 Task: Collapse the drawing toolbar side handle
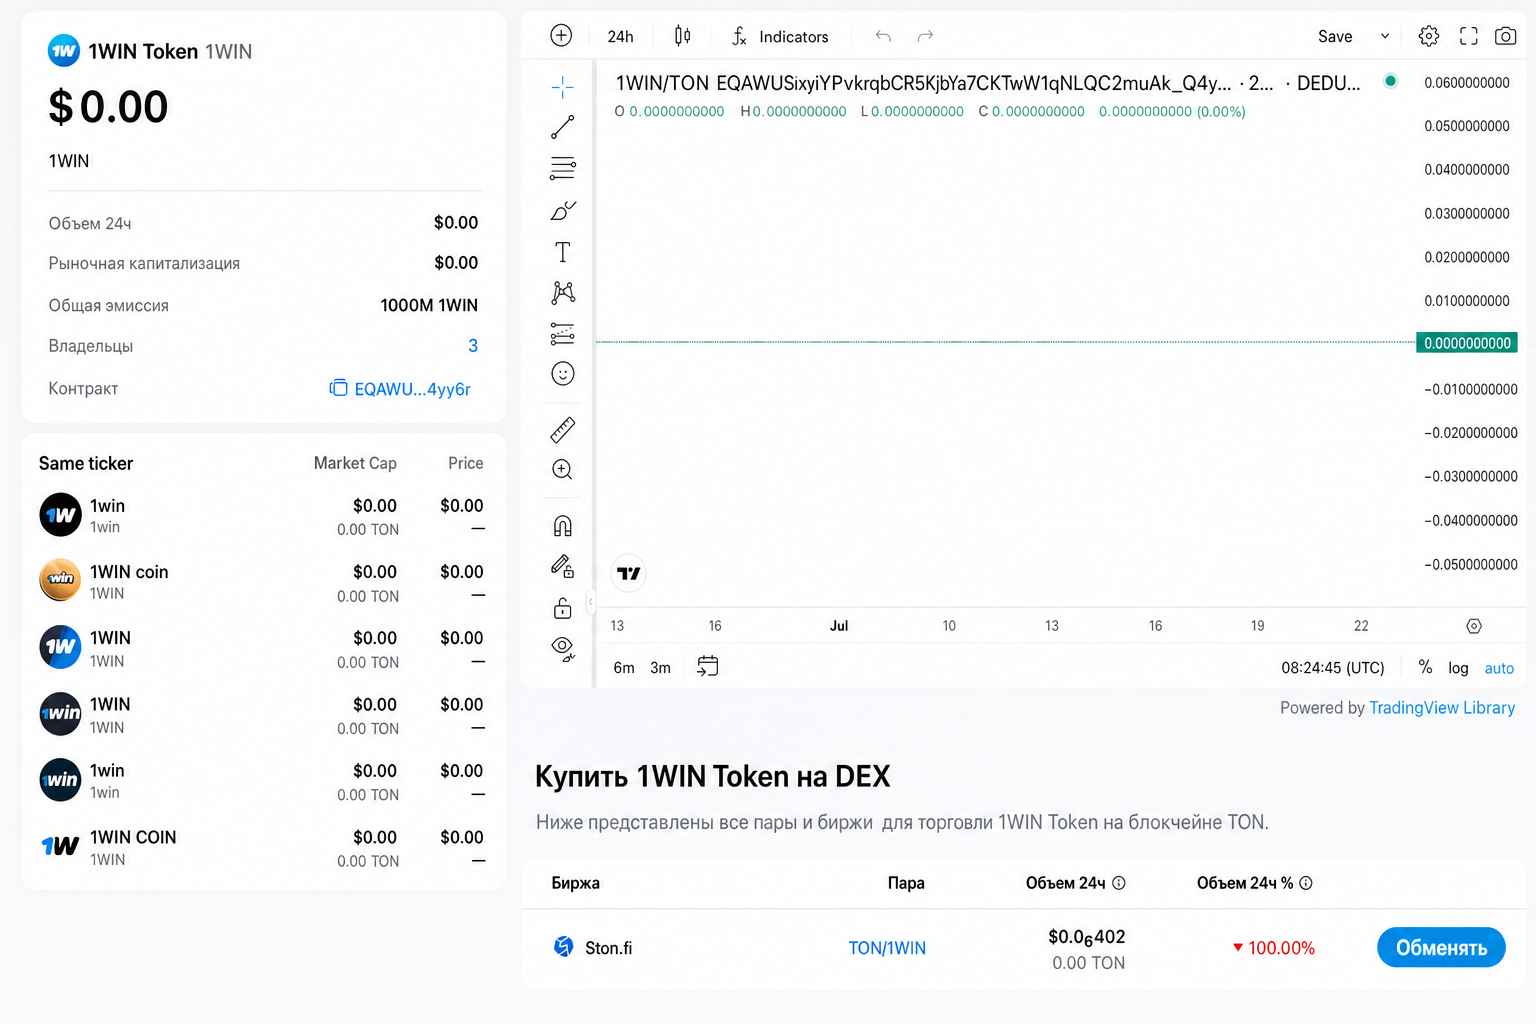click(x=590, y=602)
